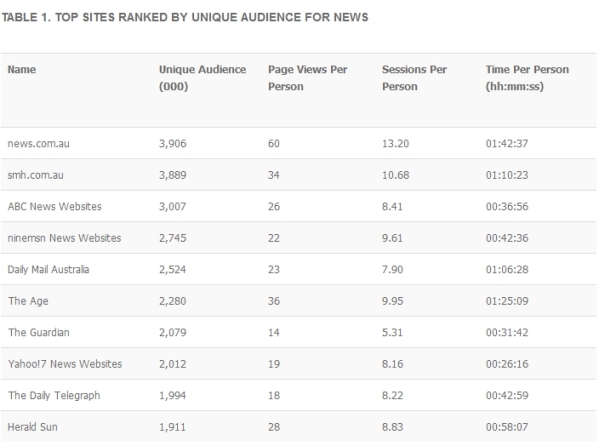Click the 'Herald Sun' row name
Screen dimensions: 600x446
(33, 427)
